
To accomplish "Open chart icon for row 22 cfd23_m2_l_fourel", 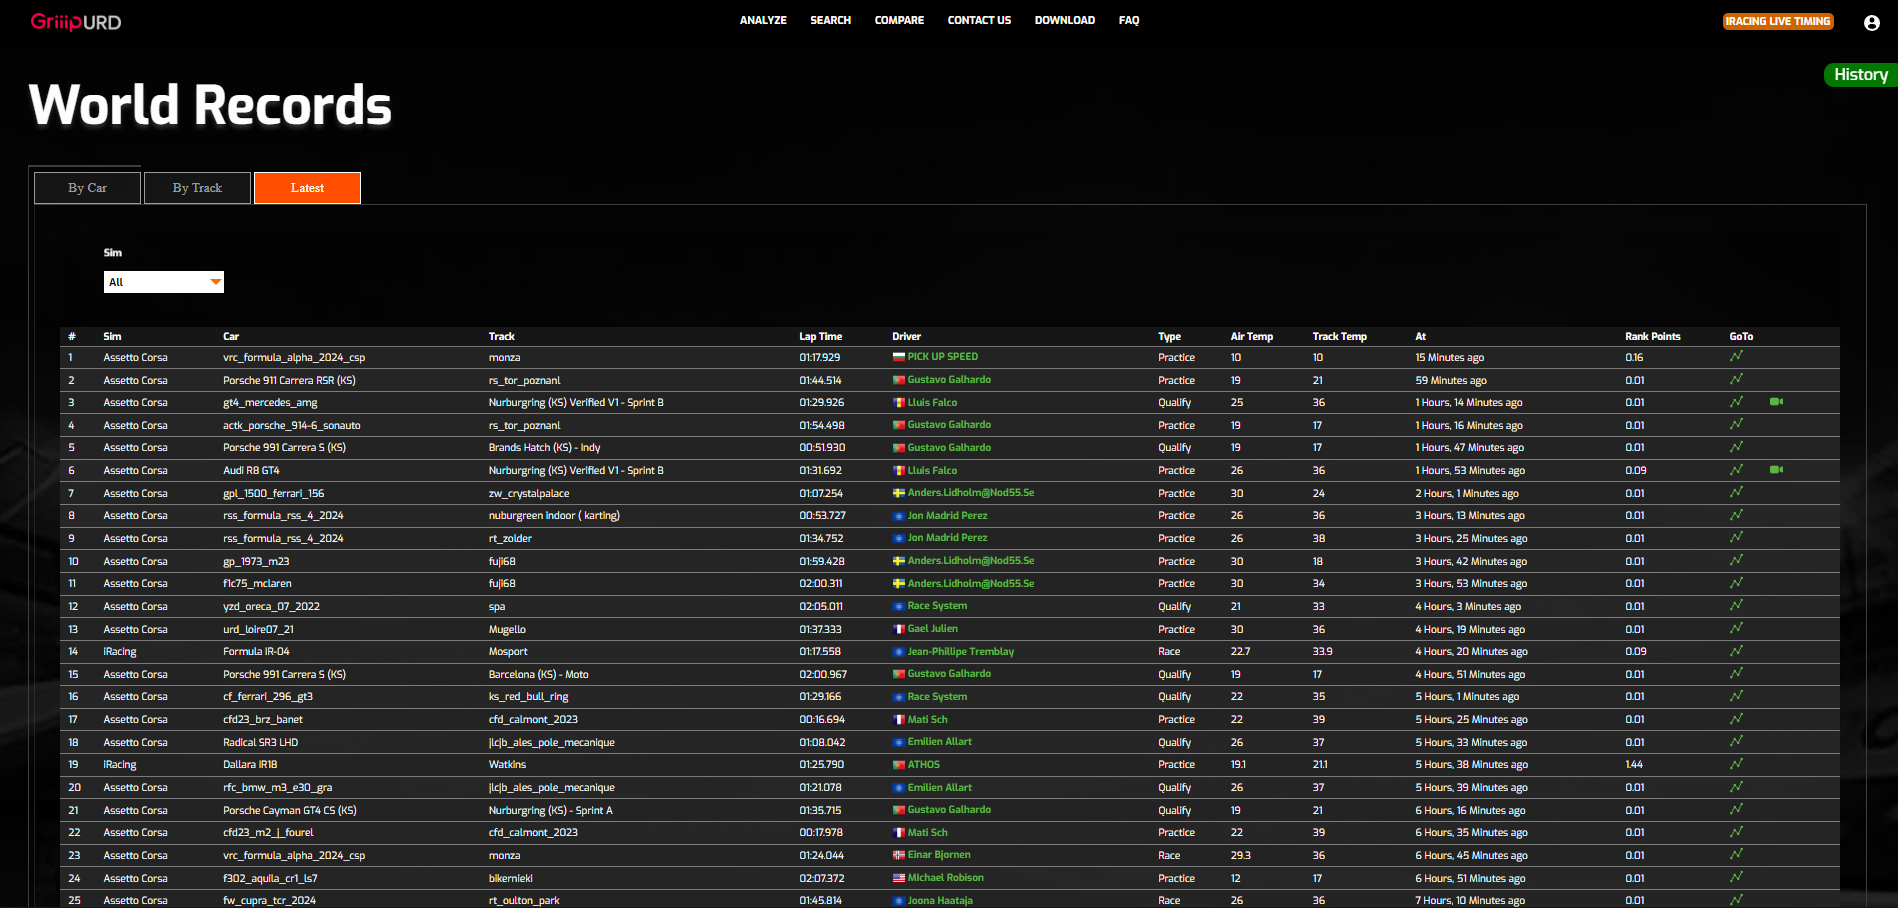I will coord(1736,832).
